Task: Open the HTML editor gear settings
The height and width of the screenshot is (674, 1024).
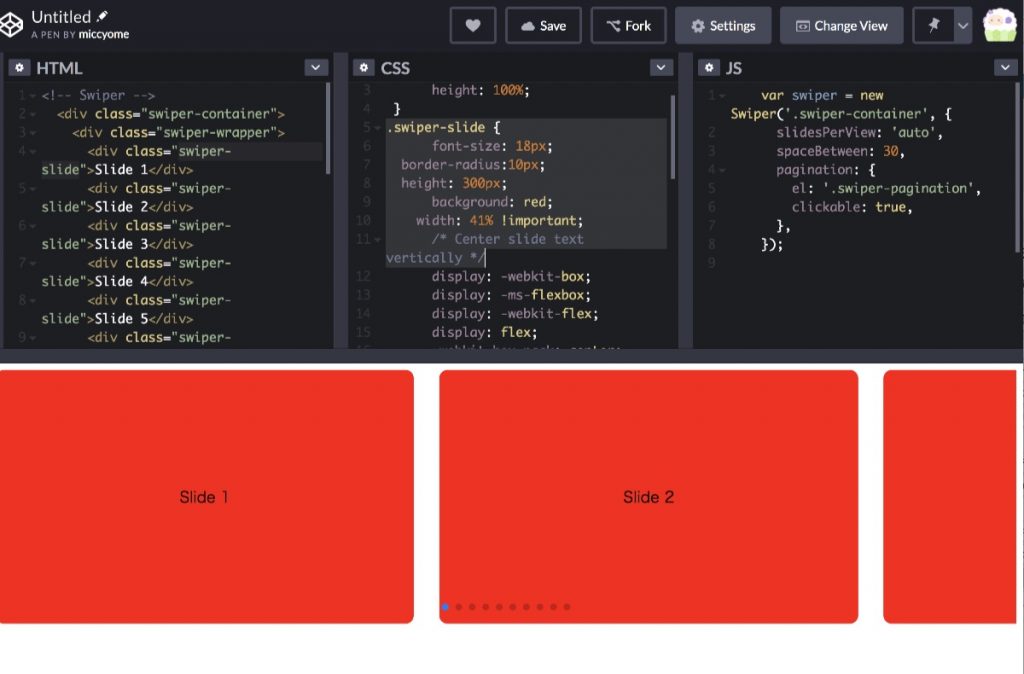Action: pyautogui.click(x=19, y=68)
